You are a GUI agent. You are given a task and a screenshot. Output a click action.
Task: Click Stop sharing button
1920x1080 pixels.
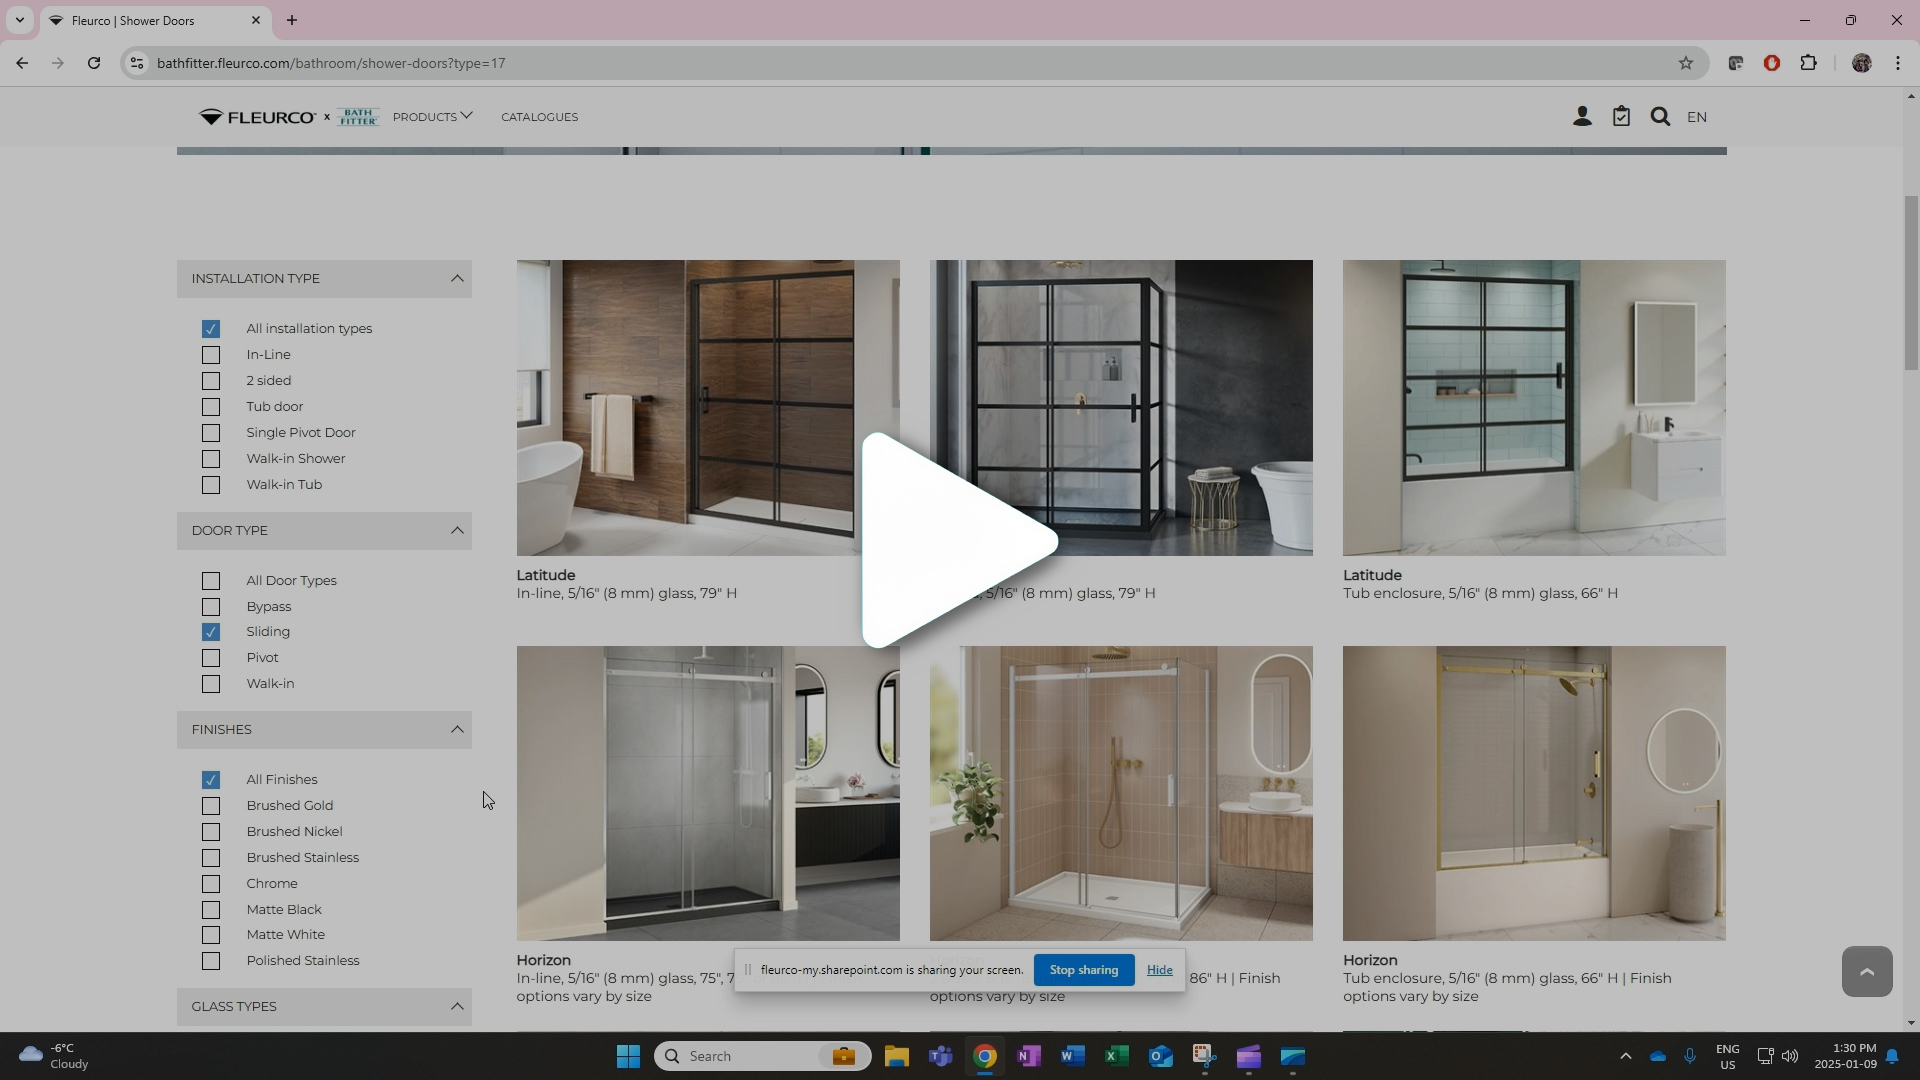tap(1083, 970)
